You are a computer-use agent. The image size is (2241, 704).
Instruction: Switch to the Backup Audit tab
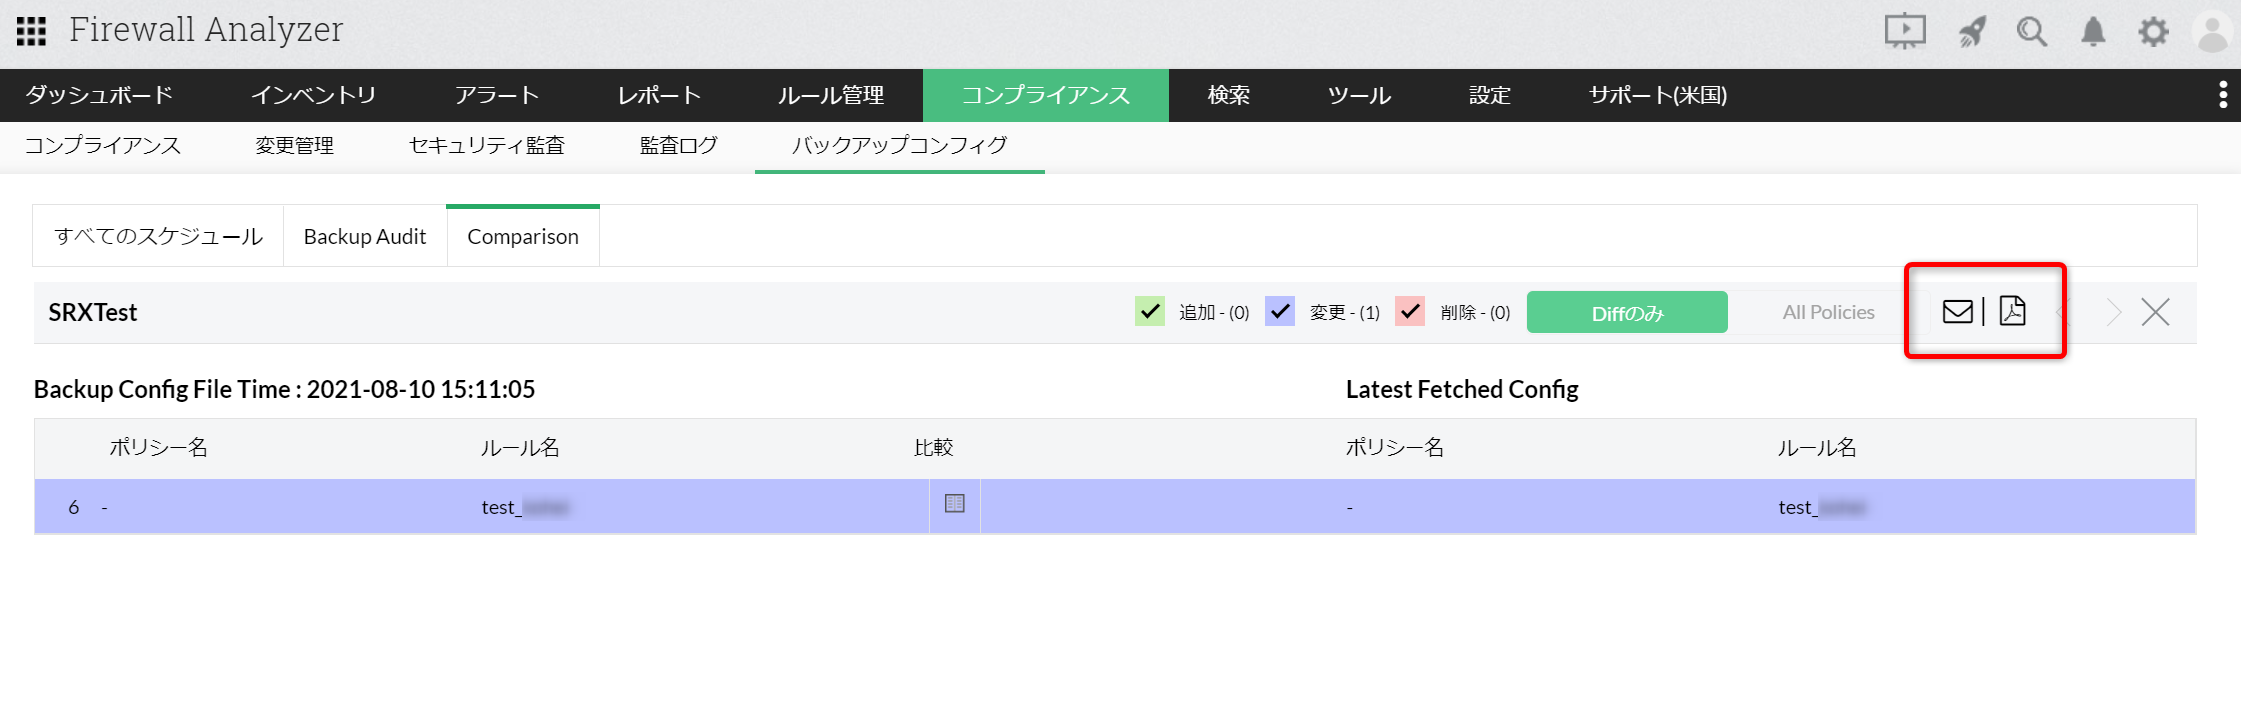coord(365,237)
